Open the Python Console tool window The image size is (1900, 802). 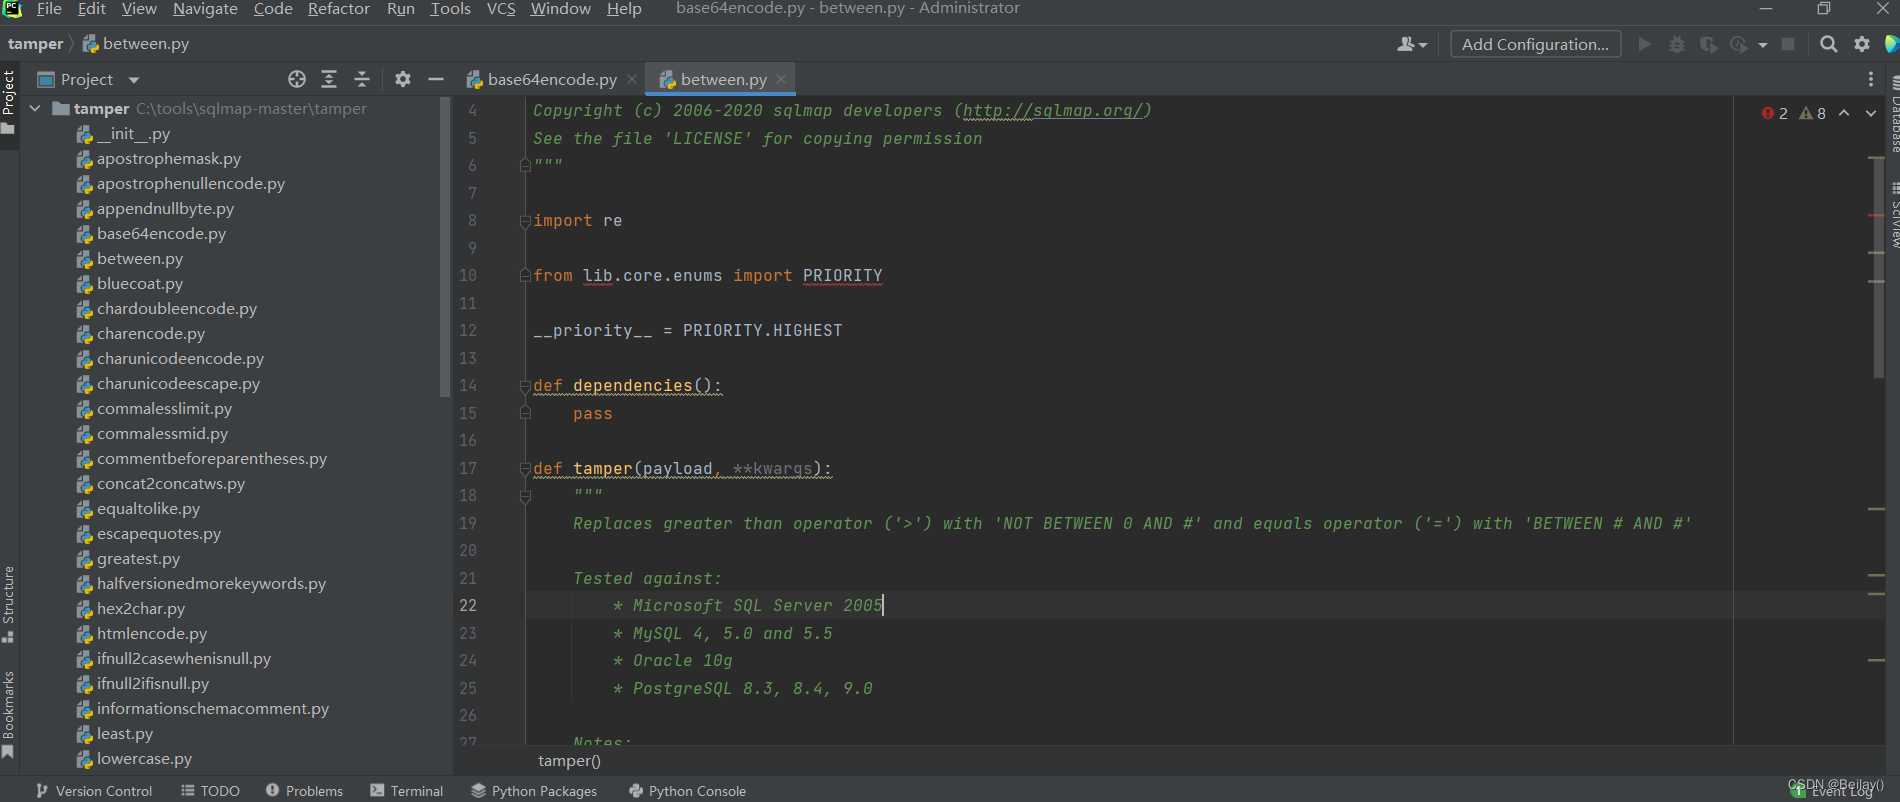(687, 791)
